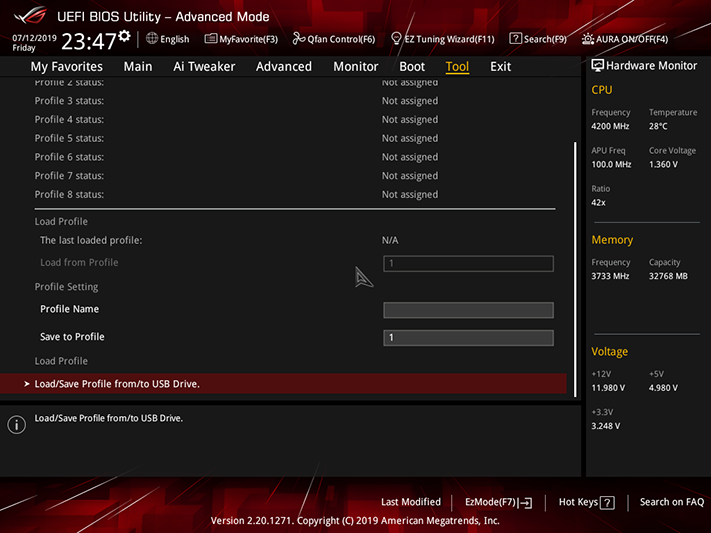Click the Save to Profile label
The height and width of the screenshot is (533, 711).
72,337
